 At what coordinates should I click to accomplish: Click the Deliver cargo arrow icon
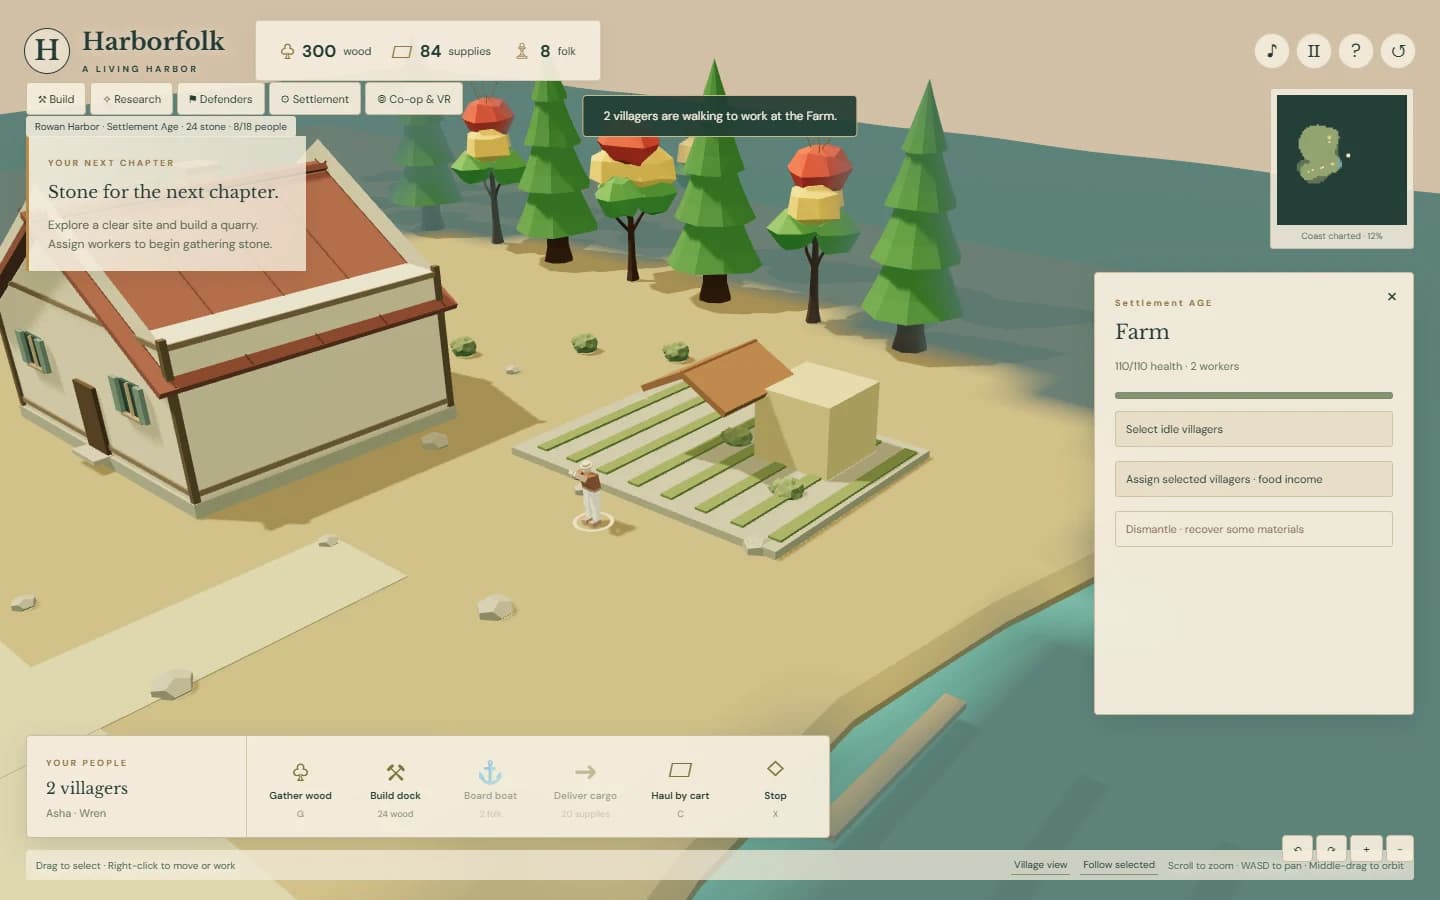(x=585, y=771)
